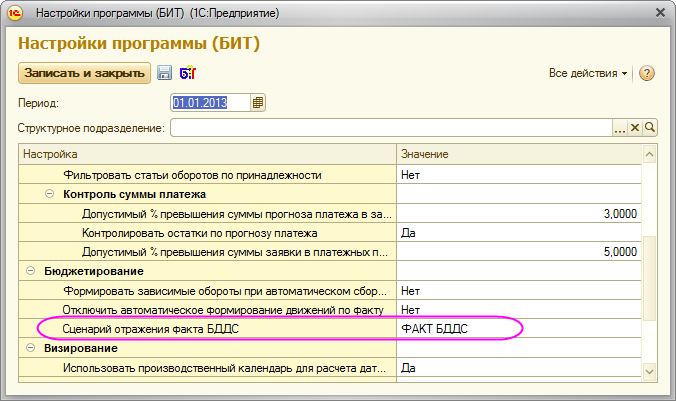Clear the Структурное подразделение field with X
Screen dimensions: 676x401
pos(635,128)
